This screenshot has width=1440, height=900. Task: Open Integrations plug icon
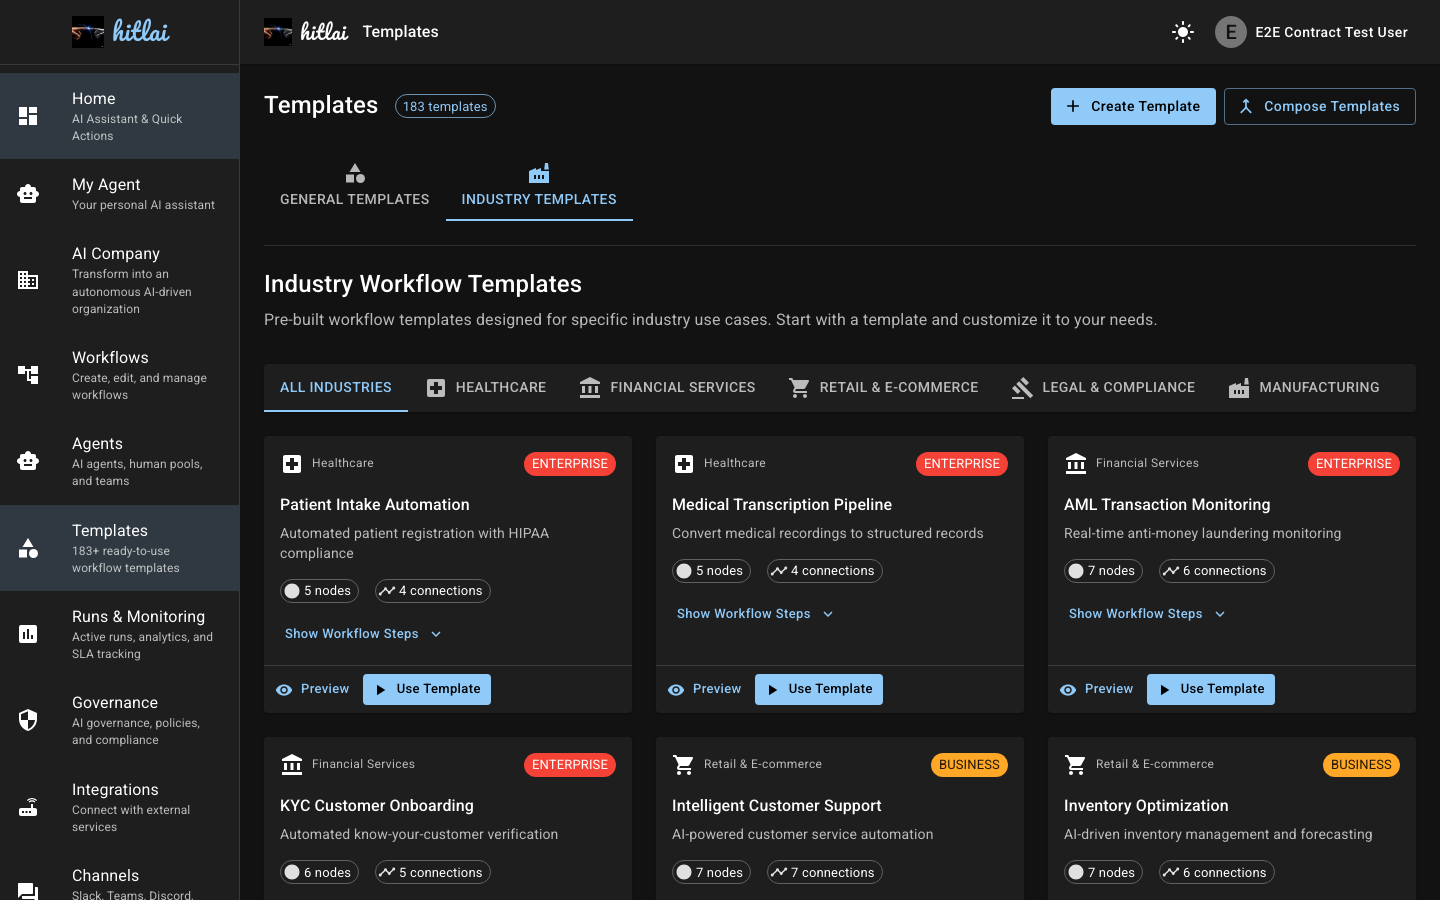(x=28, y=807)
